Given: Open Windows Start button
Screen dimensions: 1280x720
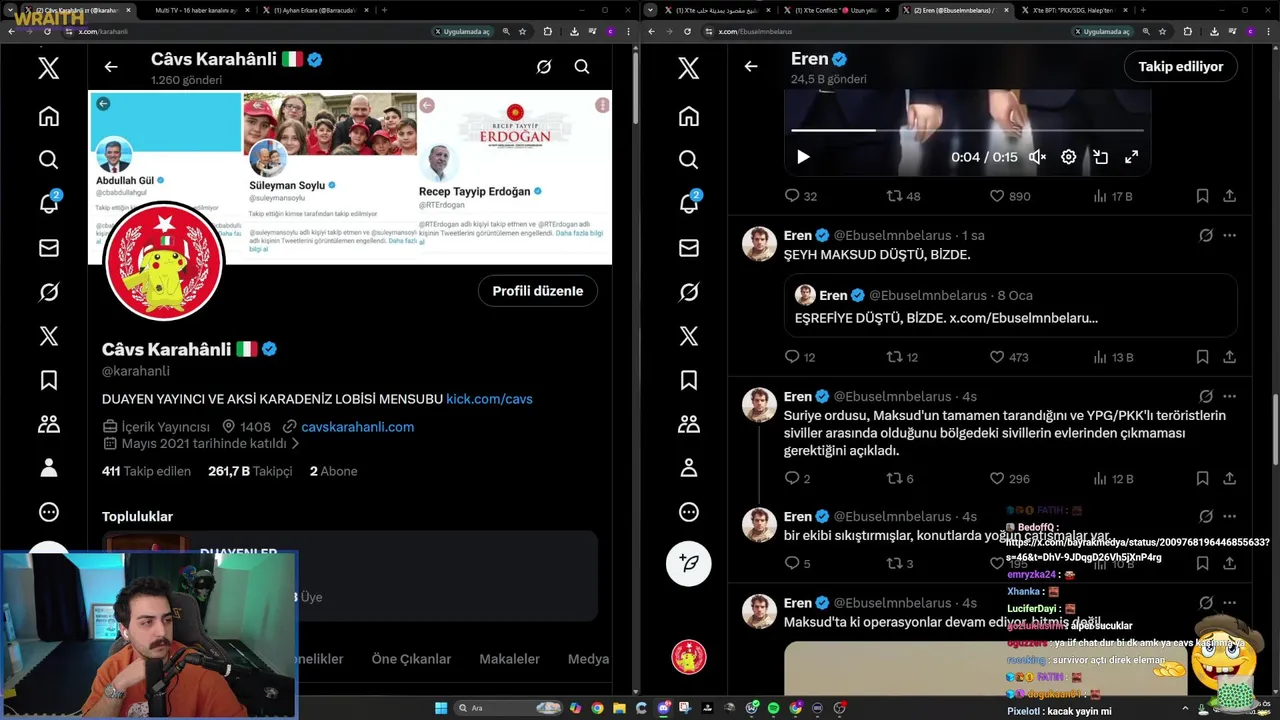Looking at the screenshot, I should pos(441,708).
